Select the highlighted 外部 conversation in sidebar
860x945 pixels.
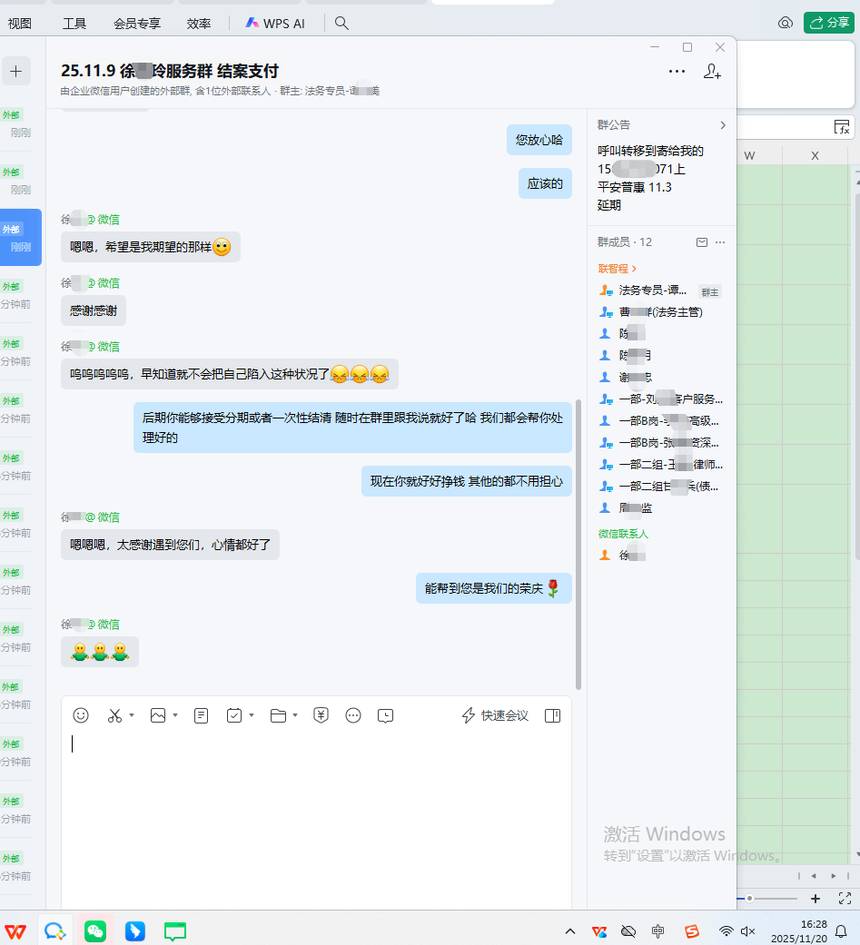pyautogui.click(x=20, y=237)
